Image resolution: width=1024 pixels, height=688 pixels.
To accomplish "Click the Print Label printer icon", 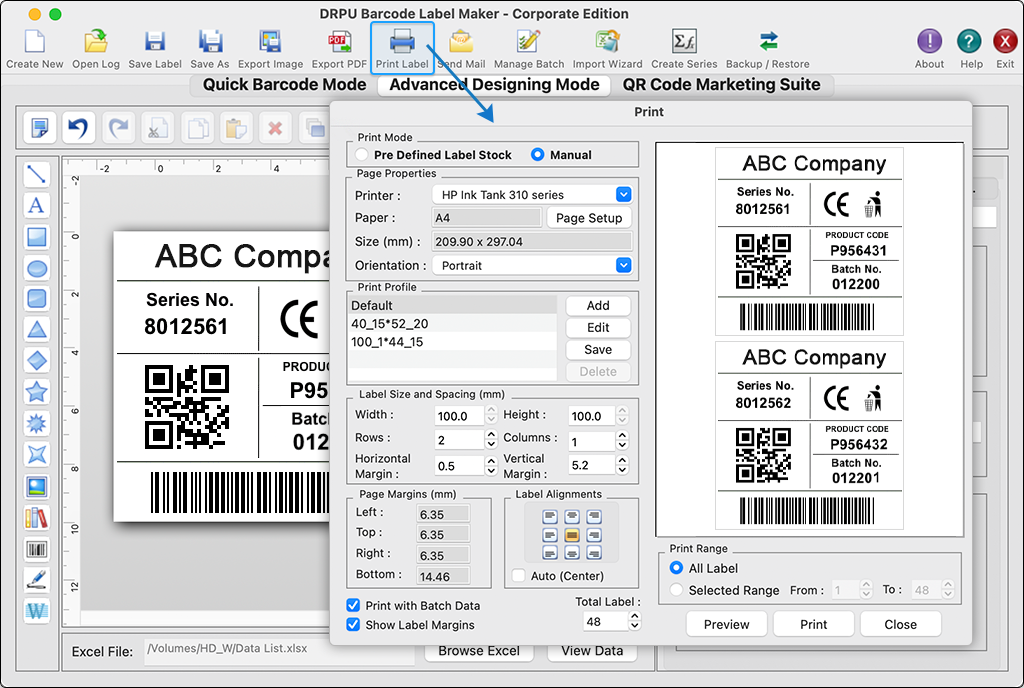I will [402, 42].
